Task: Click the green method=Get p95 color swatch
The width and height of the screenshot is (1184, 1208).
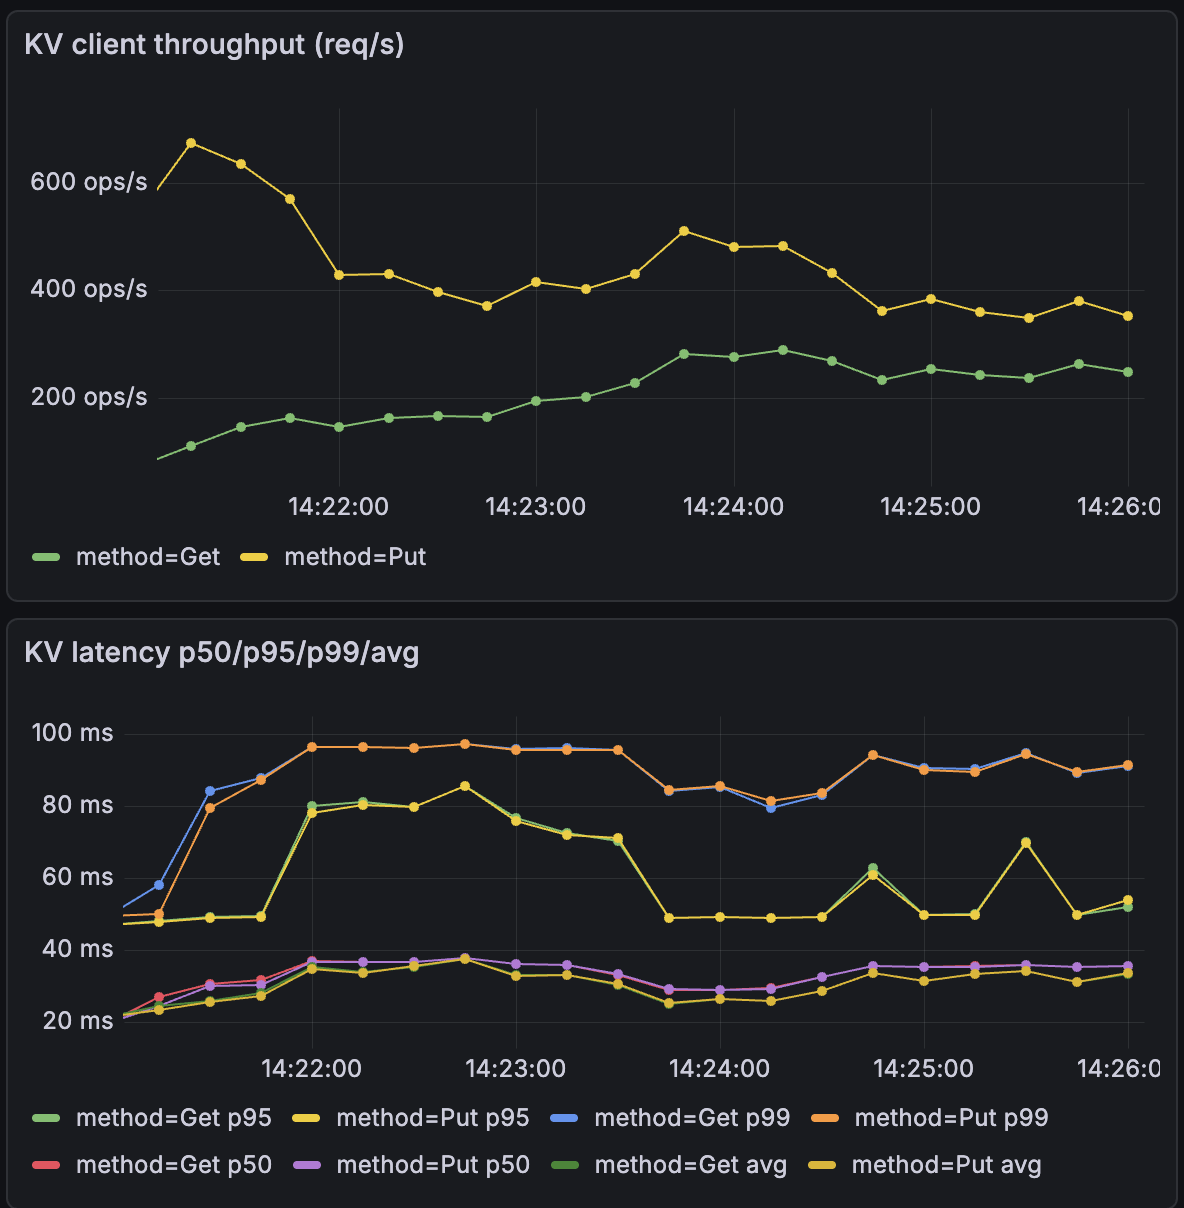Action: pyautogui.click(x=46, y=1118)
